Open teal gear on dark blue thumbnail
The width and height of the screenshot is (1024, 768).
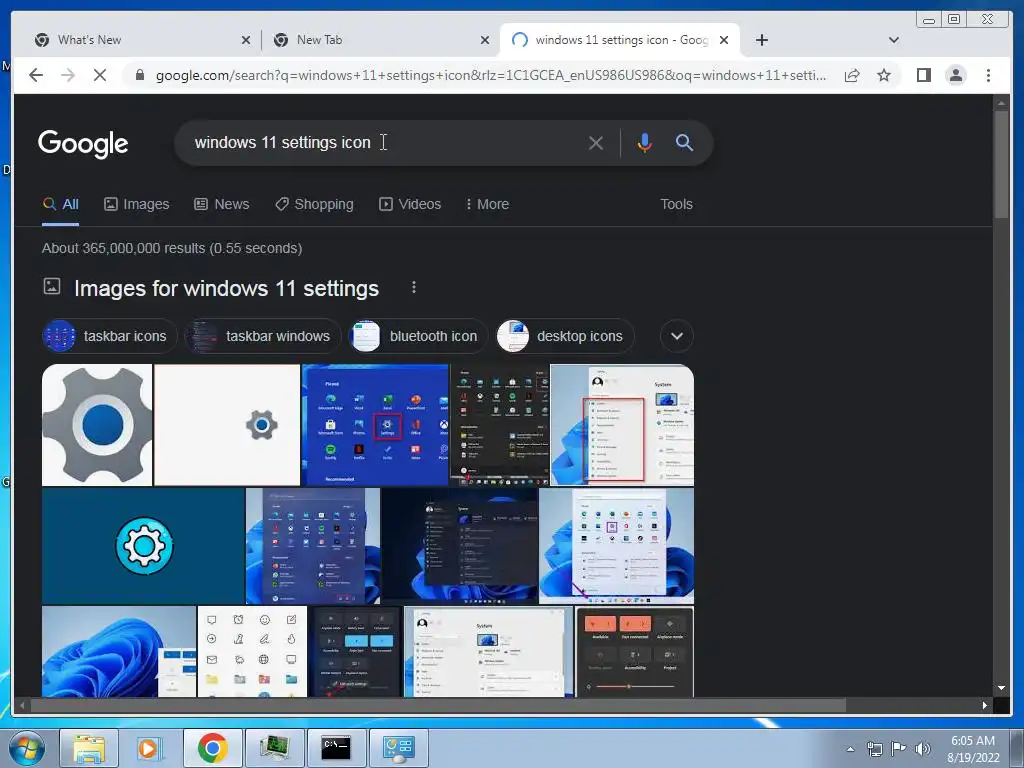(x=143, y=546)
